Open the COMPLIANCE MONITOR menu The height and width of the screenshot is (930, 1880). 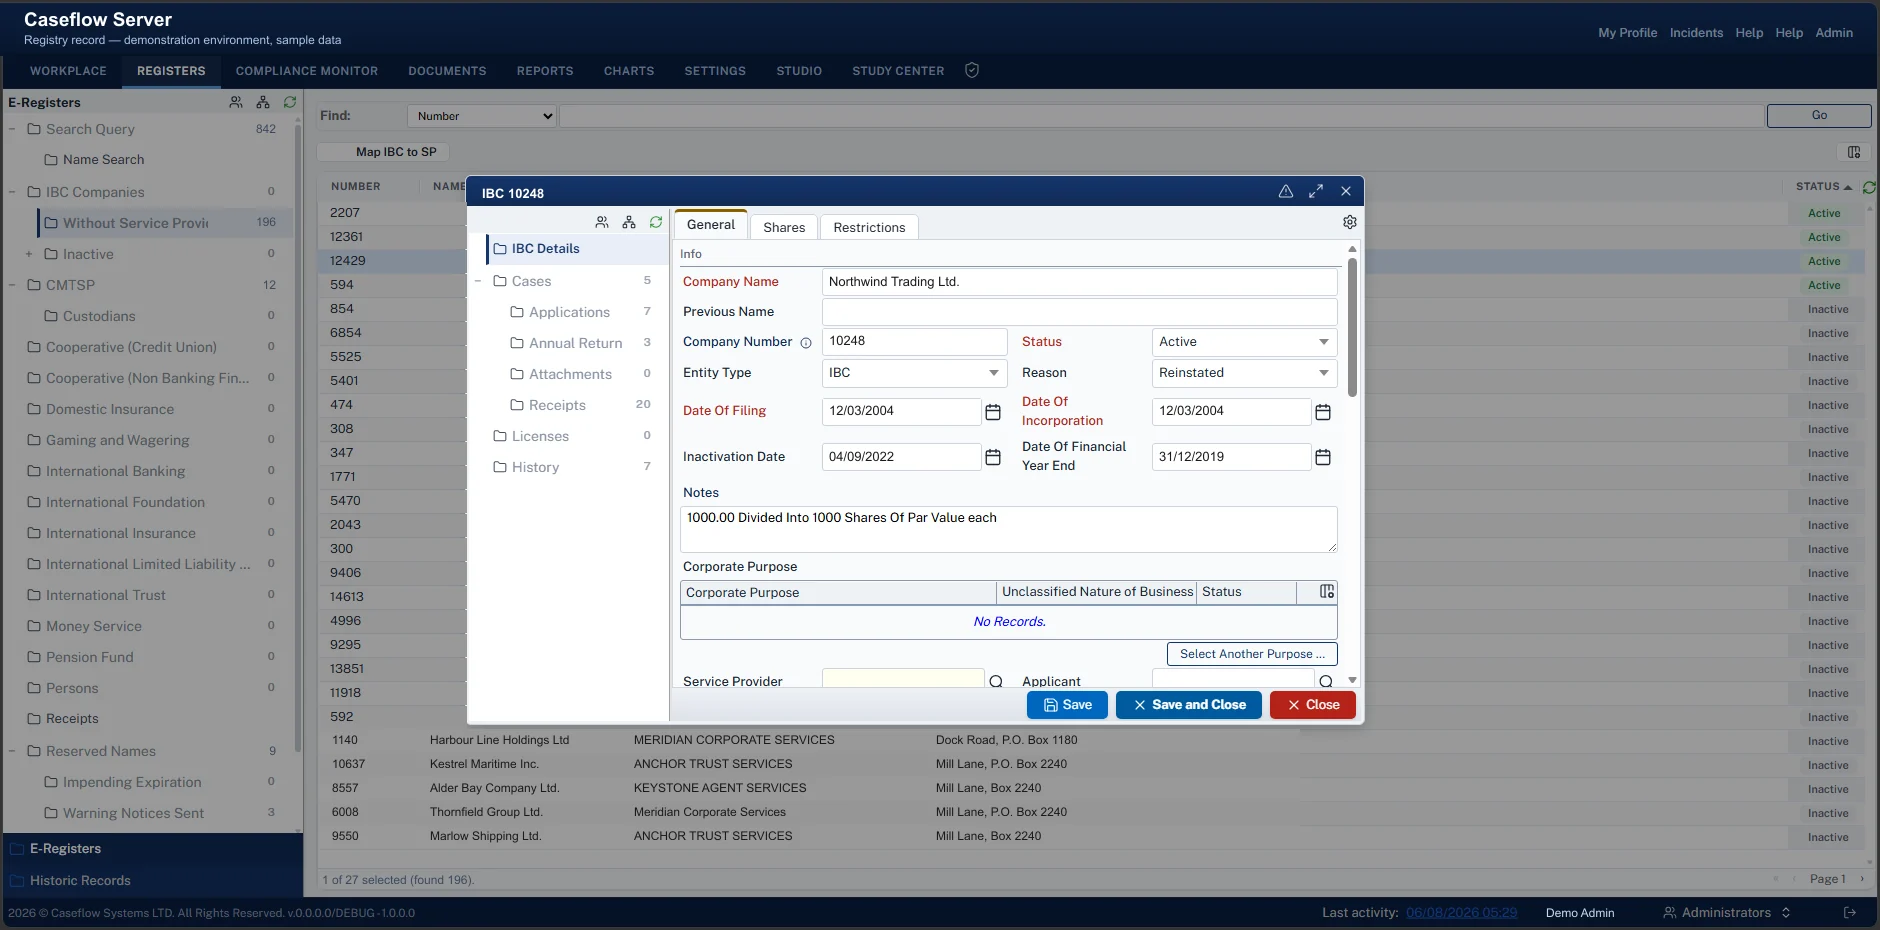(307, 71)
